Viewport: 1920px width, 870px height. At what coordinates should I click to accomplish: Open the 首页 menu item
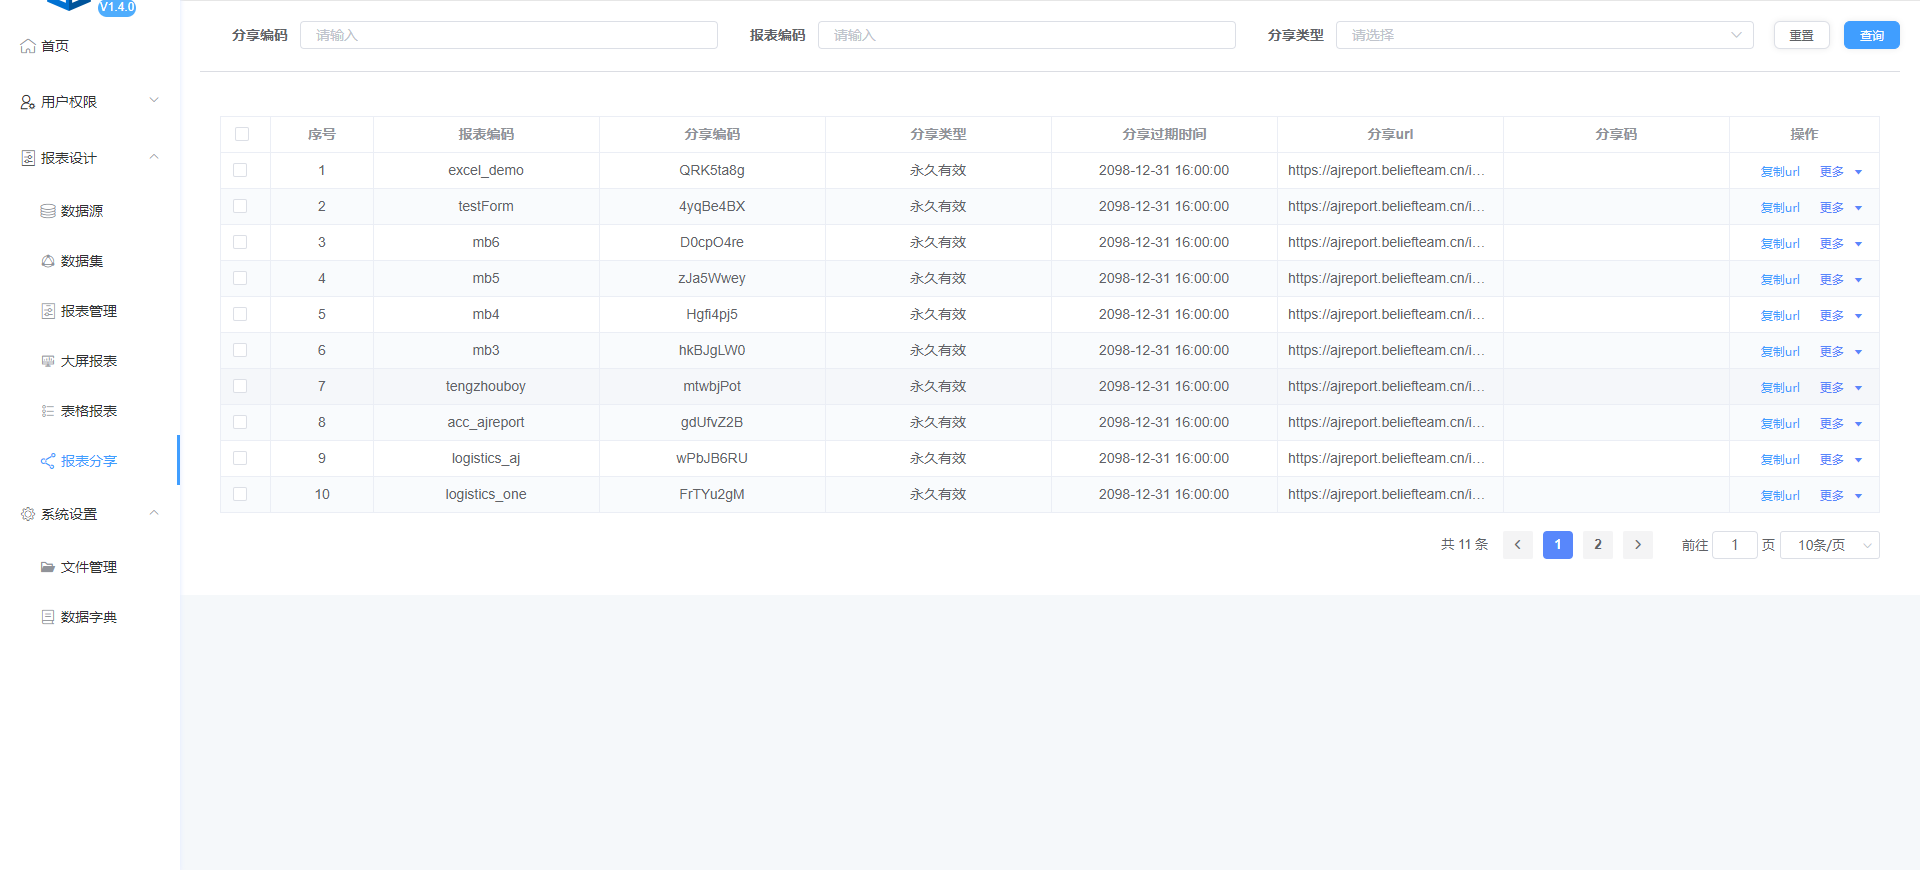pos(90,46)
